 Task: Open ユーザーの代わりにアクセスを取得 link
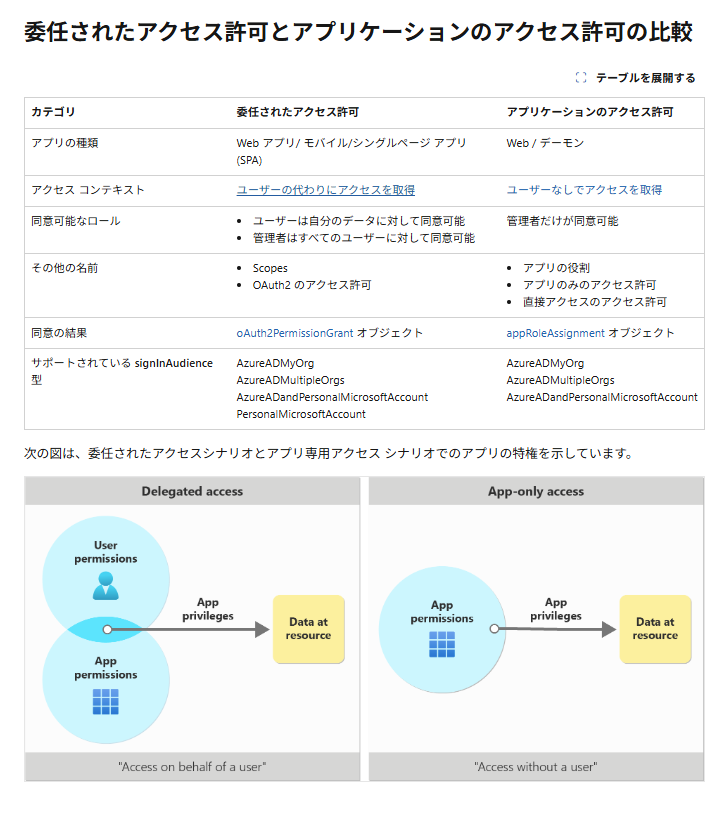point(325,190)
